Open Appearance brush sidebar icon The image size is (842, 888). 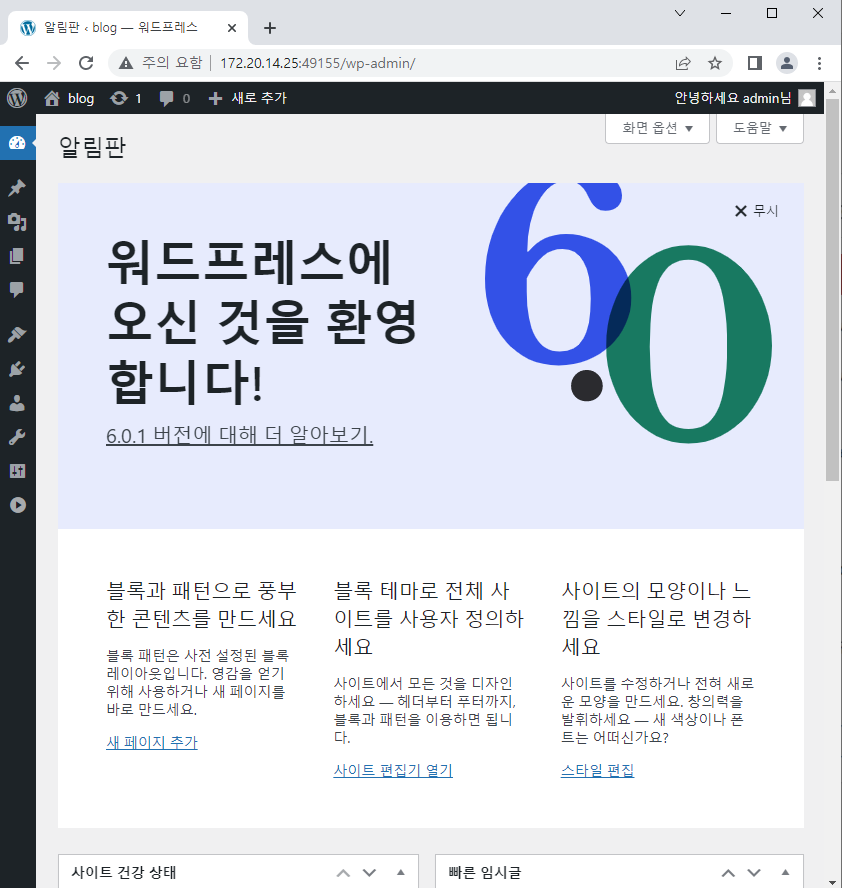pos(17,335)
